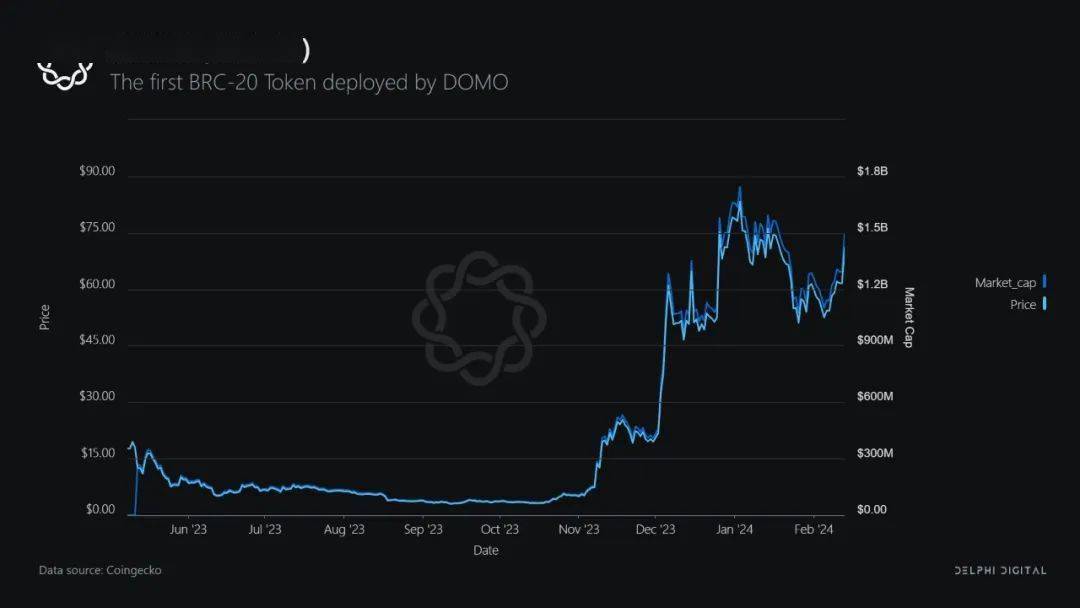Click the $30.00 price axis label
Viewport: 1080px width, 608px height.
click(x=97, y=396)
